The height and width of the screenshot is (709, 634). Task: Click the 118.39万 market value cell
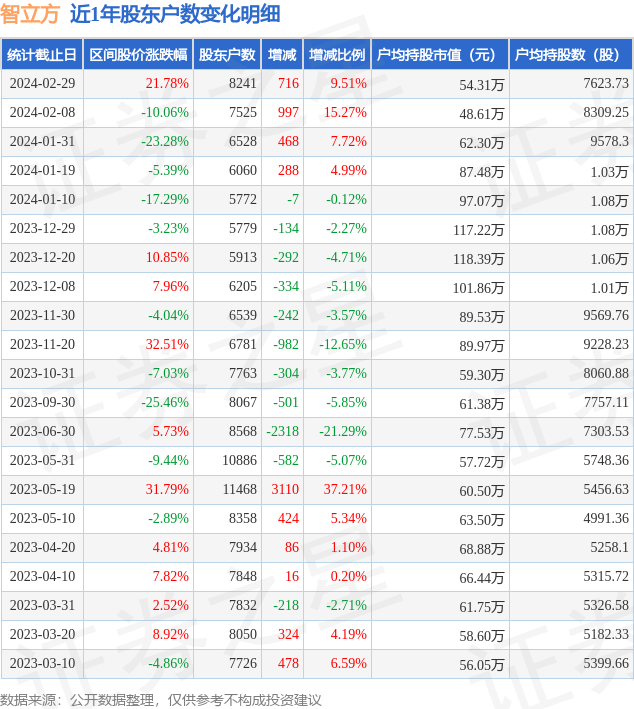point(478,258)
